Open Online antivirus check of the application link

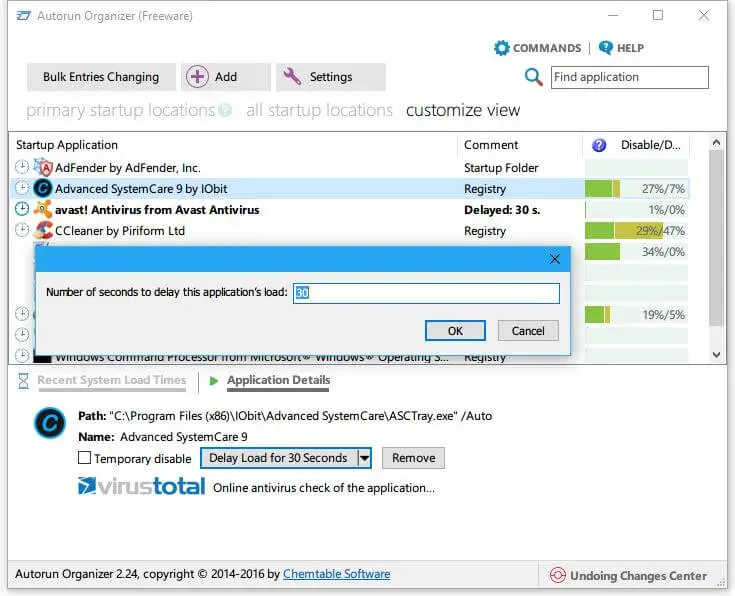point(324,488)
